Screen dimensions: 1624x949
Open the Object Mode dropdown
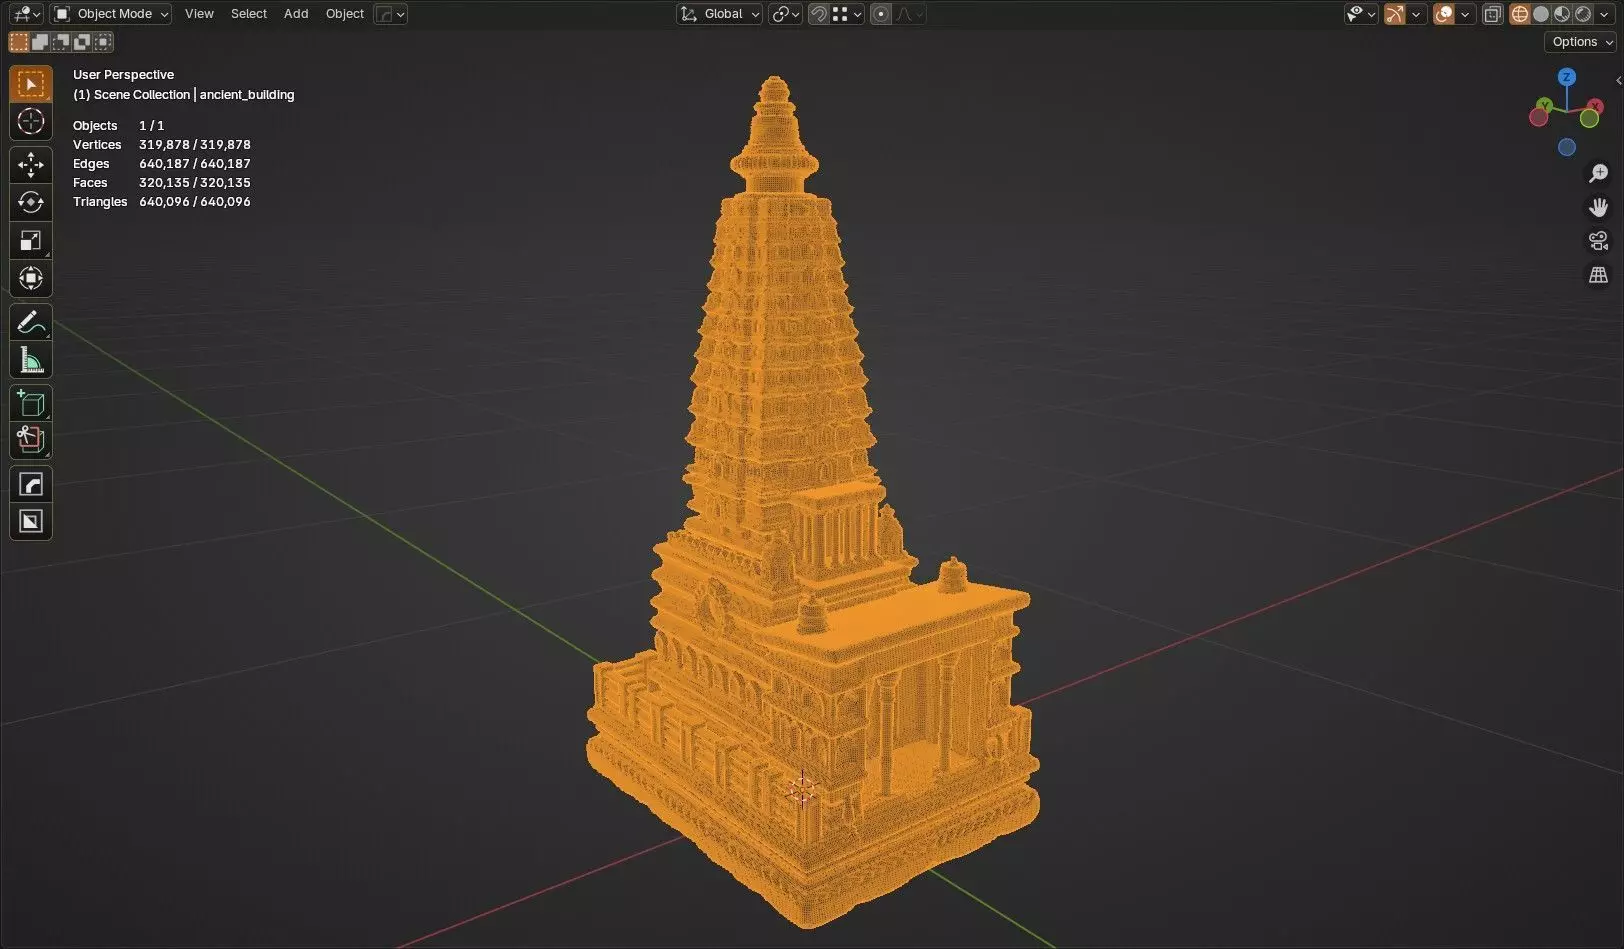click(111, 14)
